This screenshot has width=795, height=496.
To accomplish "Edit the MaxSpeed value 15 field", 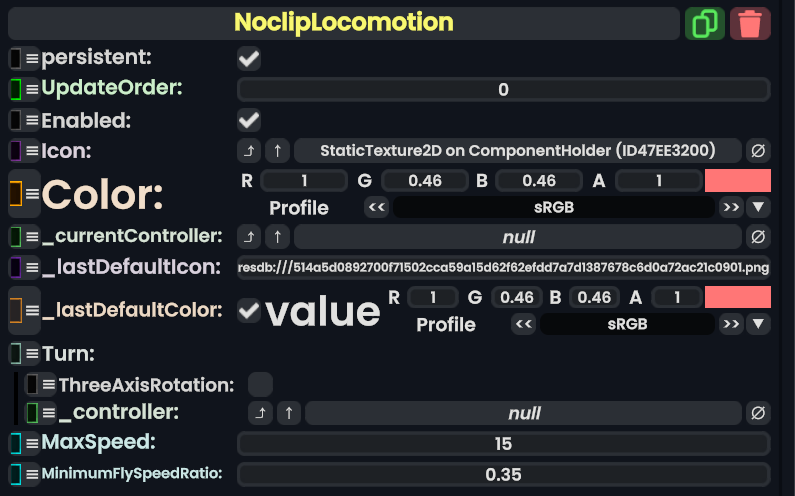I will coord(503,444).
